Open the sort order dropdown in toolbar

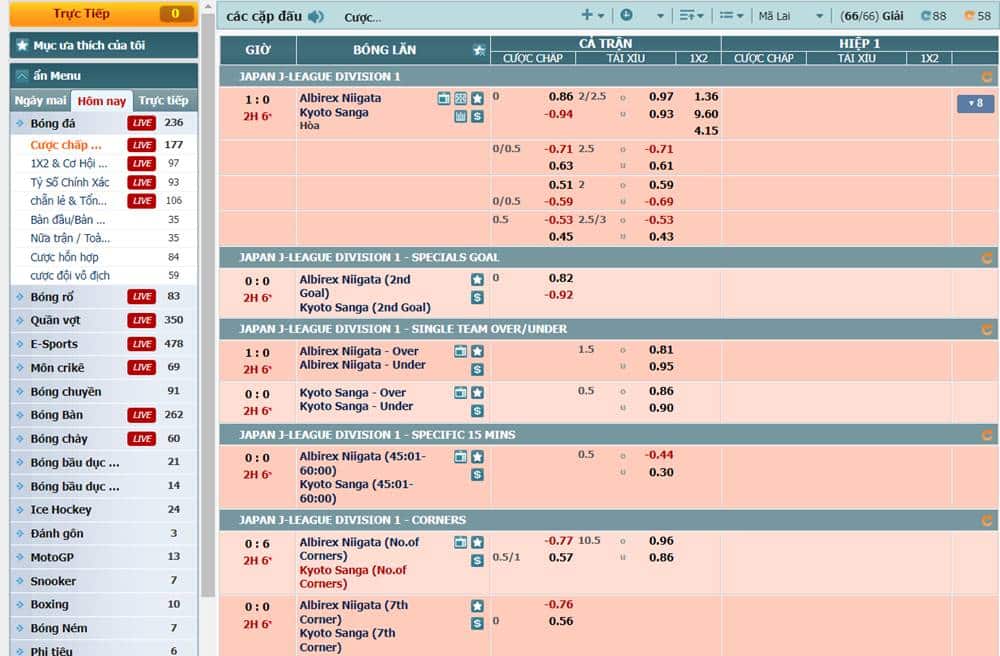pyautogui.click(x=691, y=15)
